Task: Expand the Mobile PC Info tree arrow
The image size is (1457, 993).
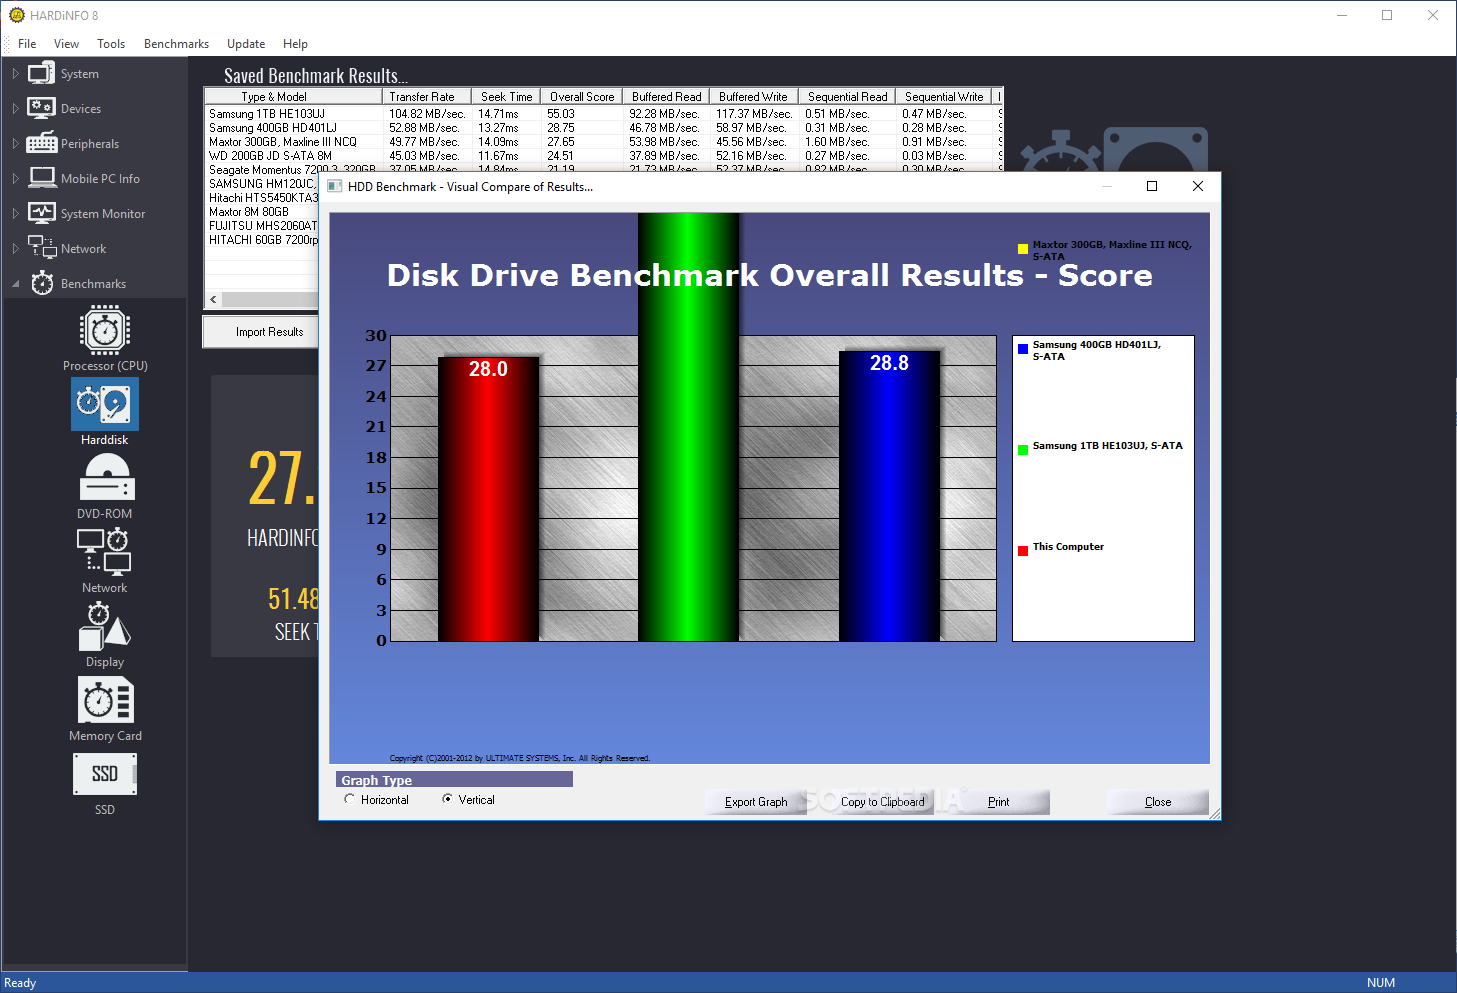Action: [15, 179]
